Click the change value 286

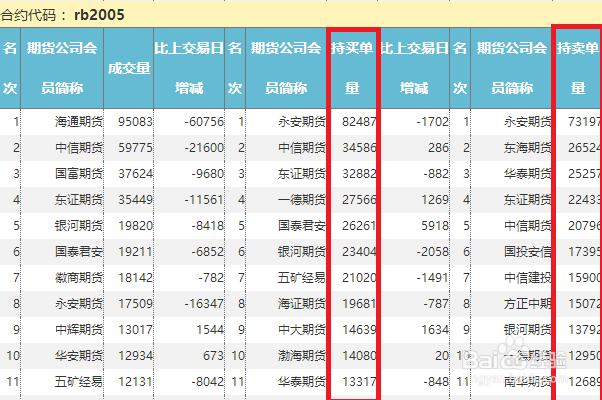coord(438,148)
